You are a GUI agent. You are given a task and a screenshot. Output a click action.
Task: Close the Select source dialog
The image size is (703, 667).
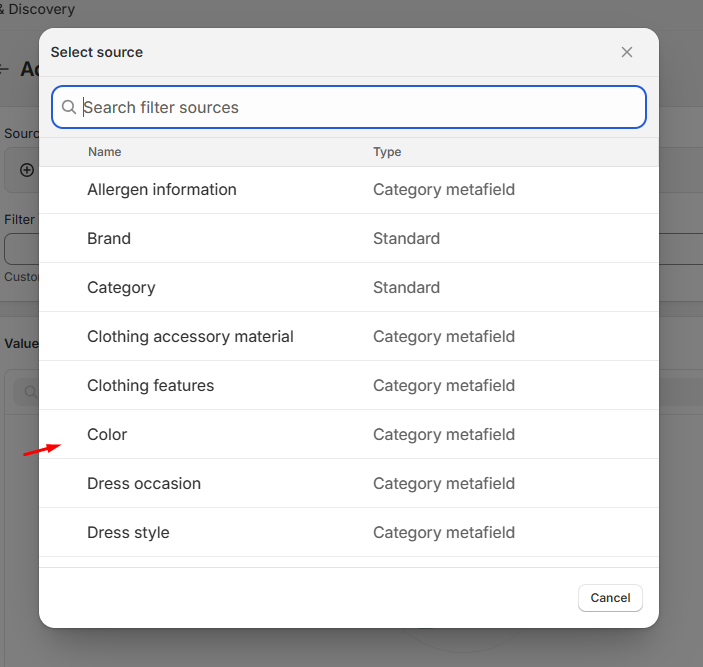pyautogui.click(x=627, y=52)
